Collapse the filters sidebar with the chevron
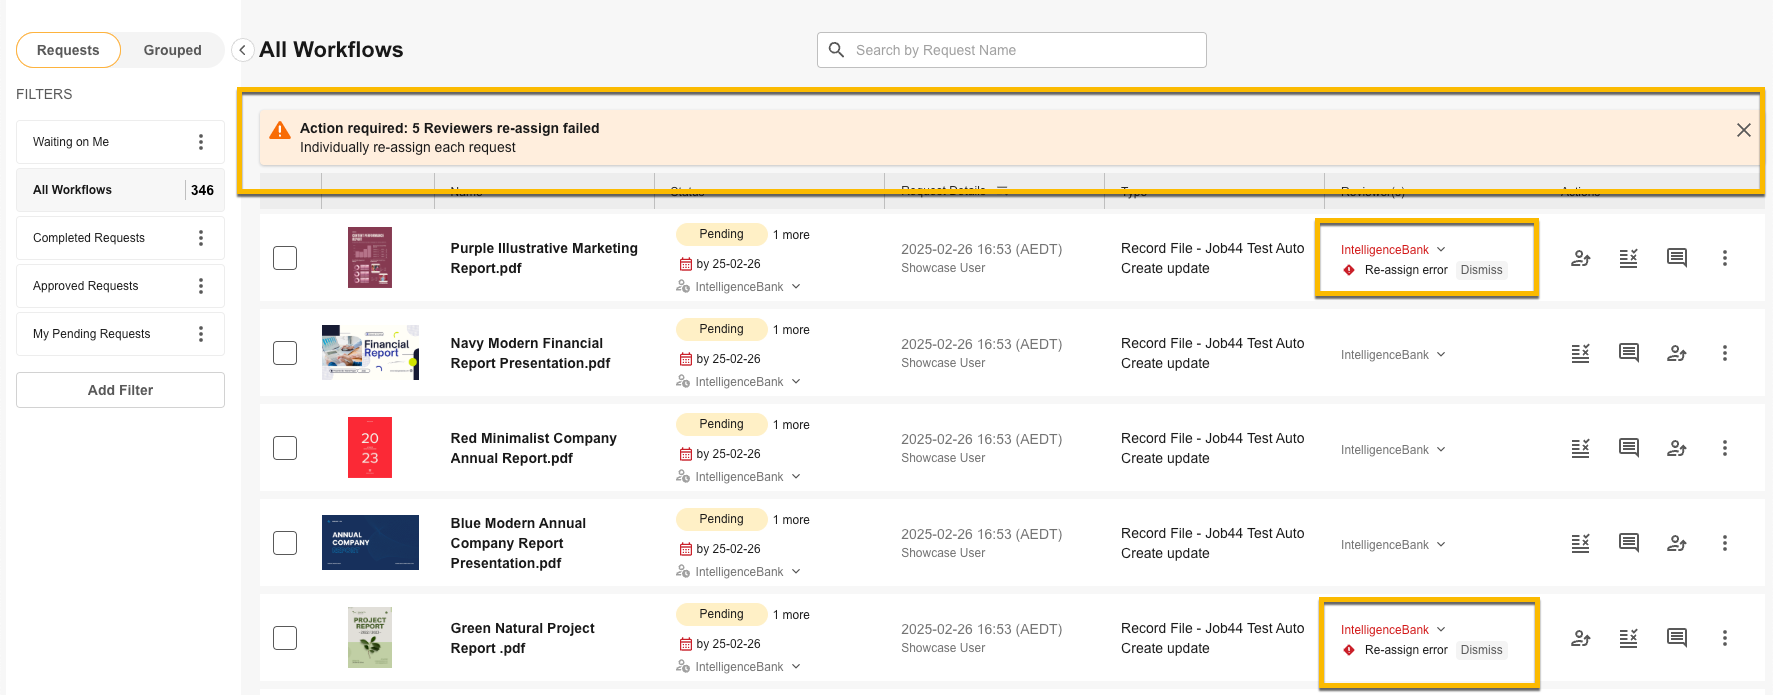The width and height of the screenshot is (1773, 695). 242,50
